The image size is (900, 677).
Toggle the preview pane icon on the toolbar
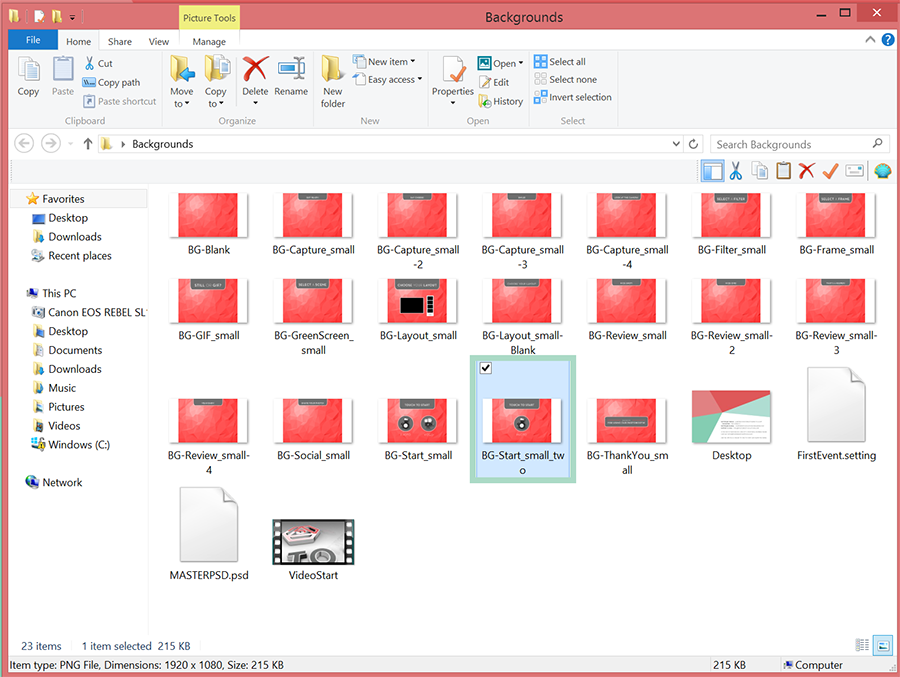click(713, 170)
